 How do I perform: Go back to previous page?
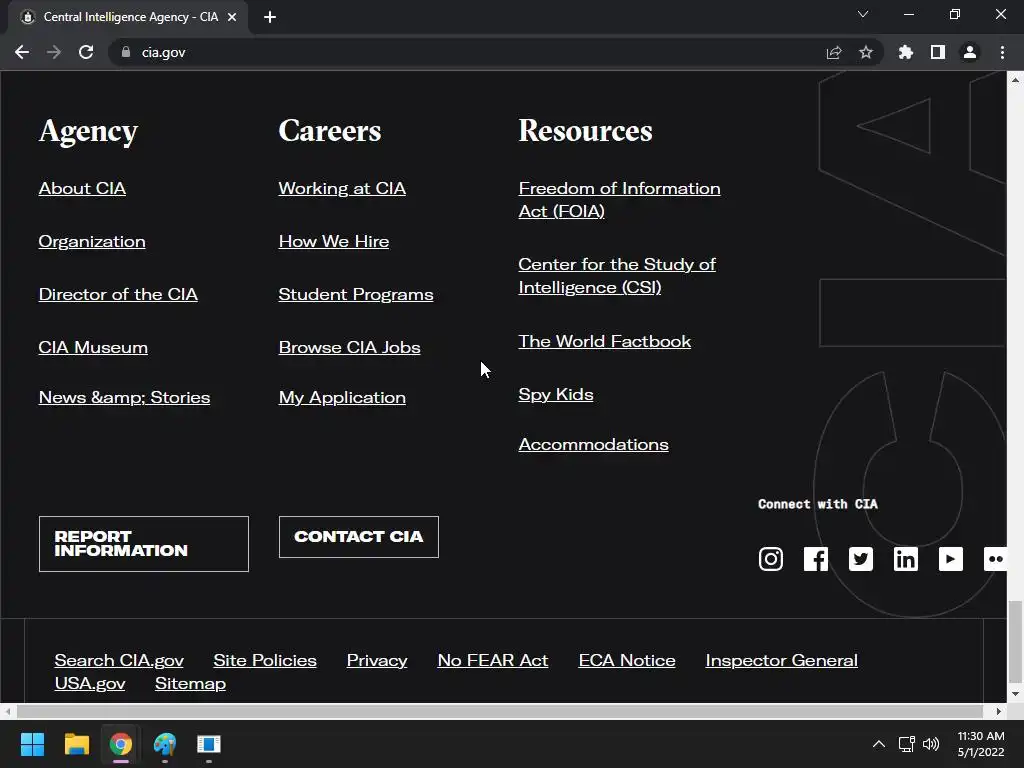click(22, 52)
